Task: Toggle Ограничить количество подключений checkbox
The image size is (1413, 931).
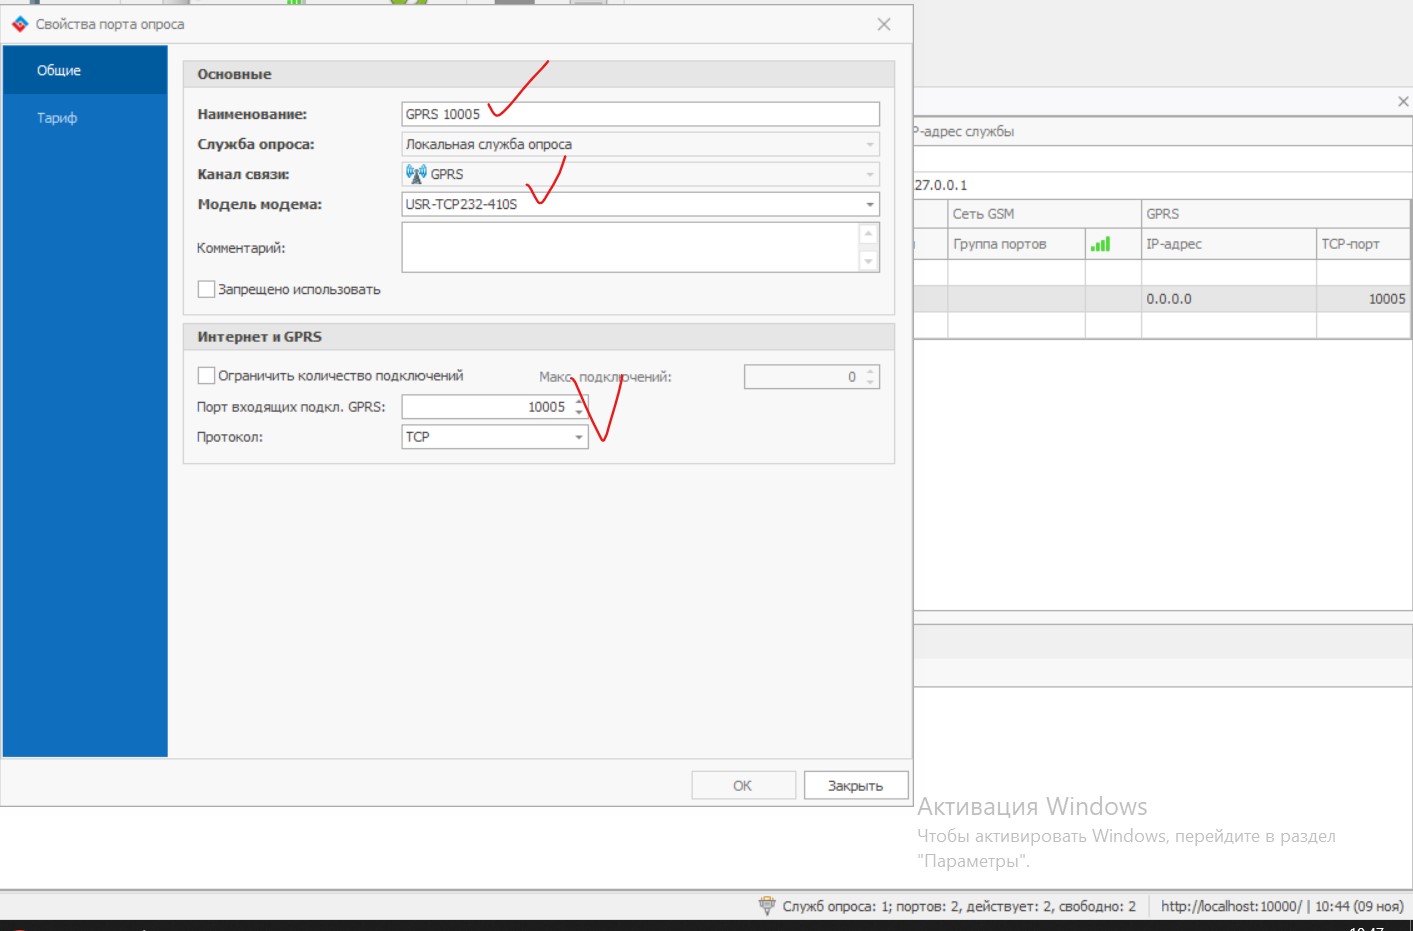Action: 207,376
